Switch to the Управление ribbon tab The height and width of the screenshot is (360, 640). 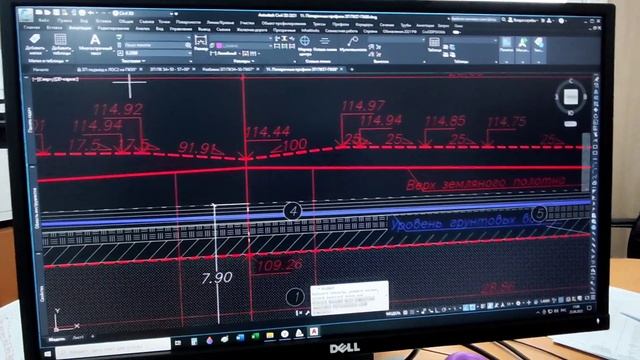[x=180, y=29]
